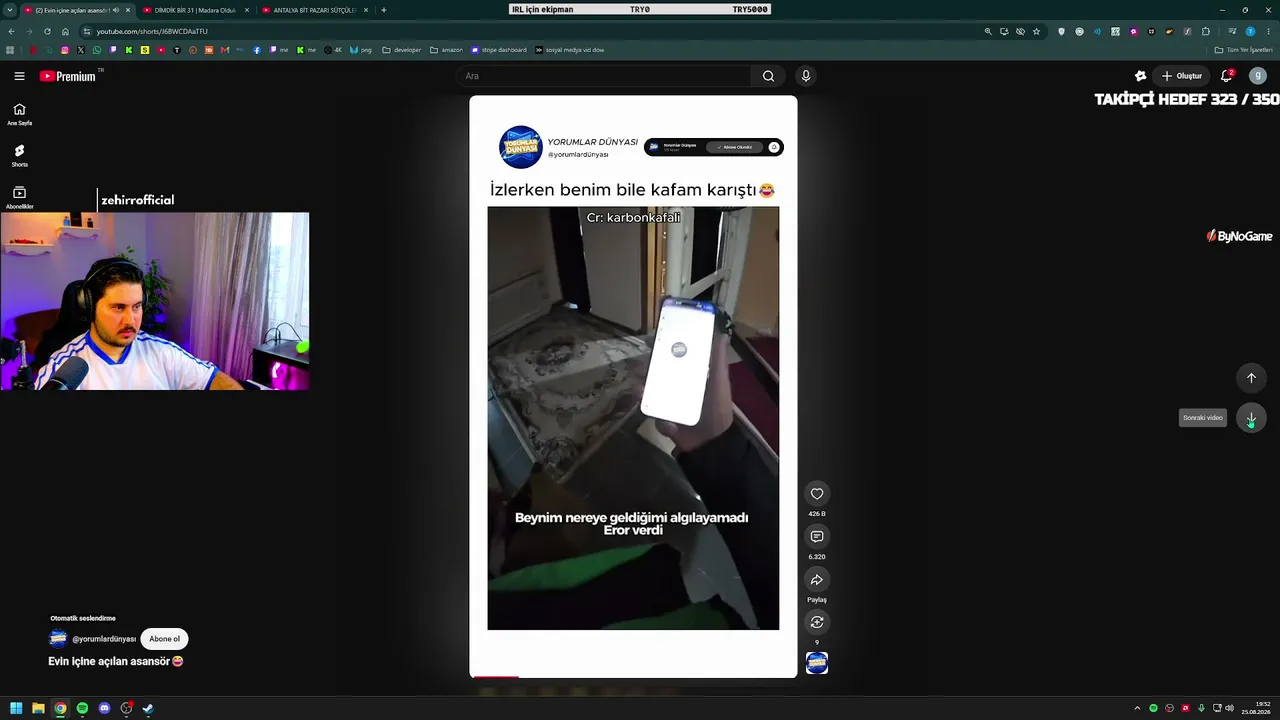
Task: Open the Facebook bookmark icon
Action: (257, 50)
